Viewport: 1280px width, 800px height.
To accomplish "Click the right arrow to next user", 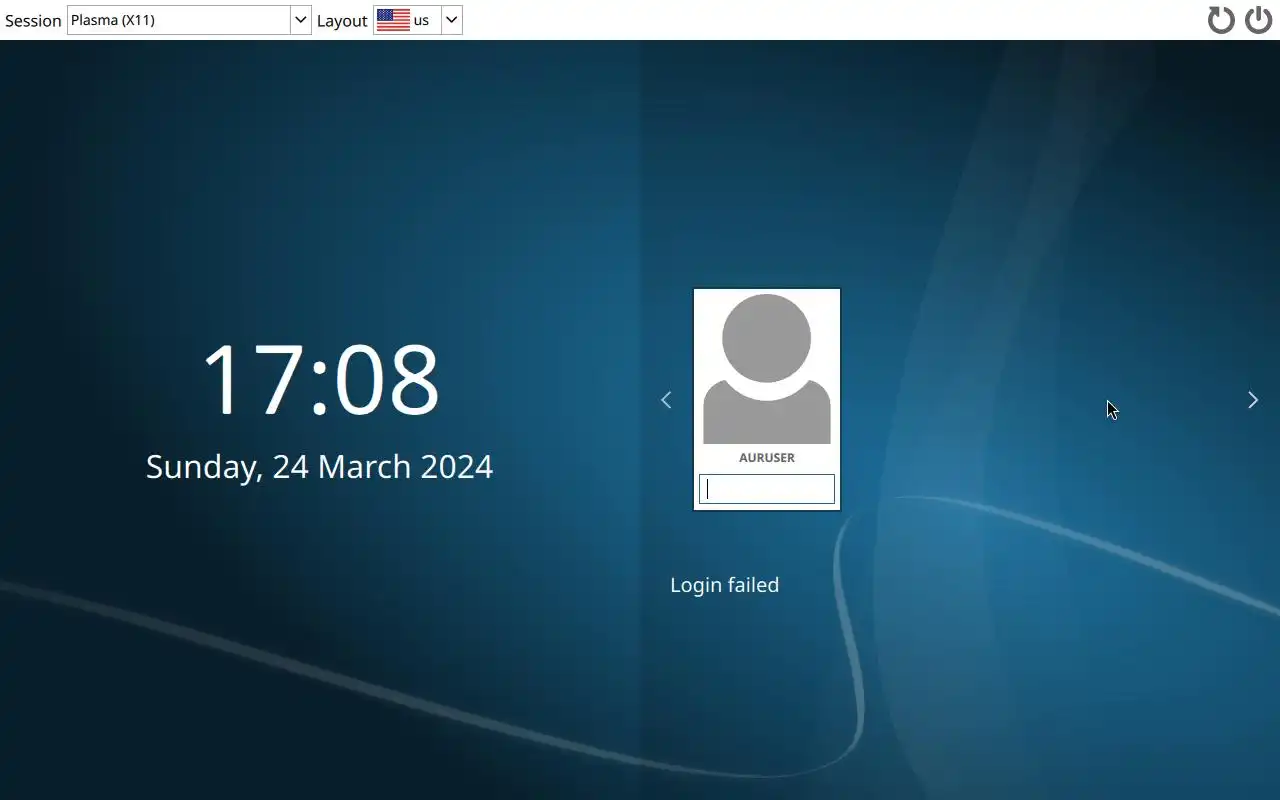I will [x=1253, y=400].
